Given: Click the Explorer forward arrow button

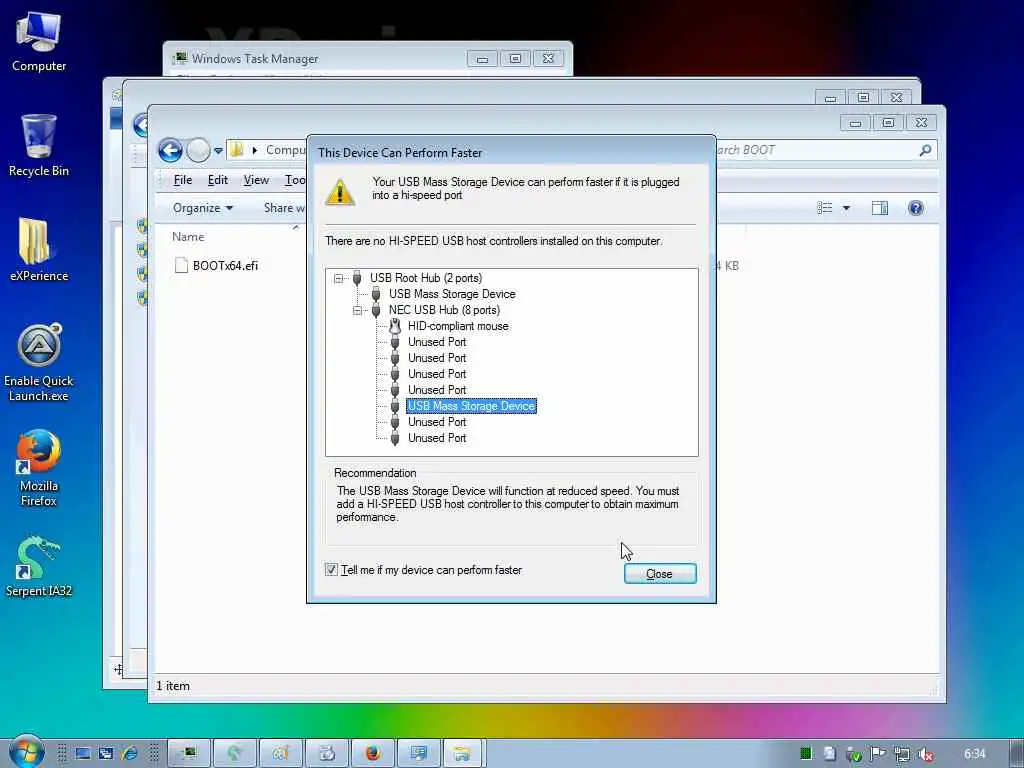Looking at the screenshot, I should pyautogui.click(x=199, y=150).
